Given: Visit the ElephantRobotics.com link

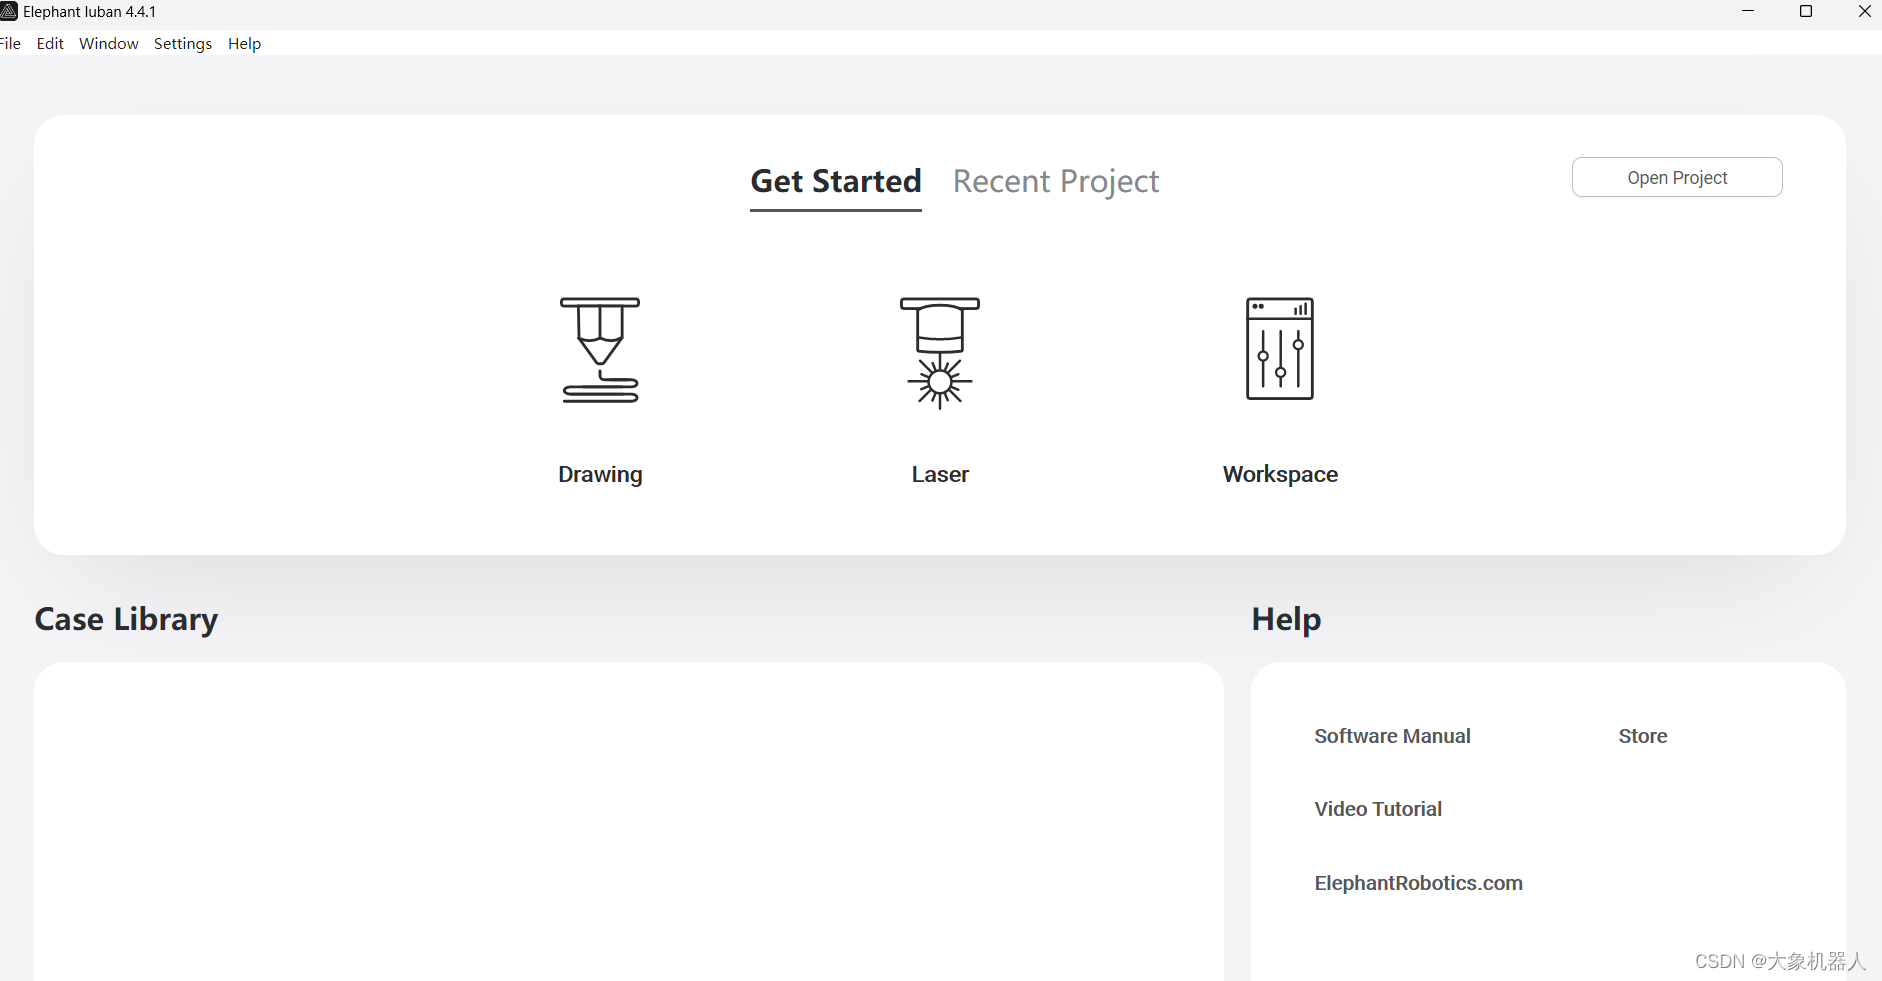Looking at the screenshot, I should (1418, 883).
